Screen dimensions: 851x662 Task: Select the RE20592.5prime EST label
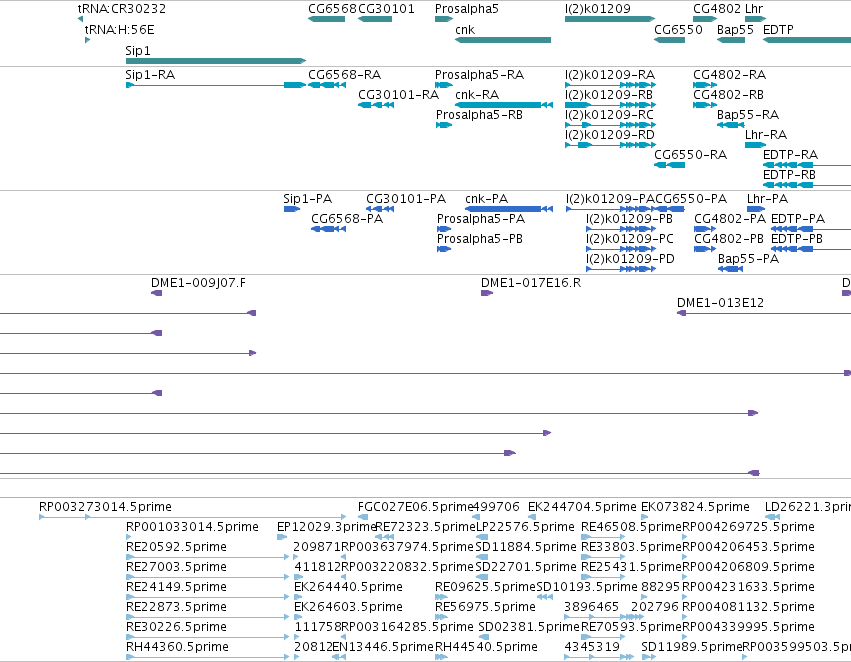point(176,548)
